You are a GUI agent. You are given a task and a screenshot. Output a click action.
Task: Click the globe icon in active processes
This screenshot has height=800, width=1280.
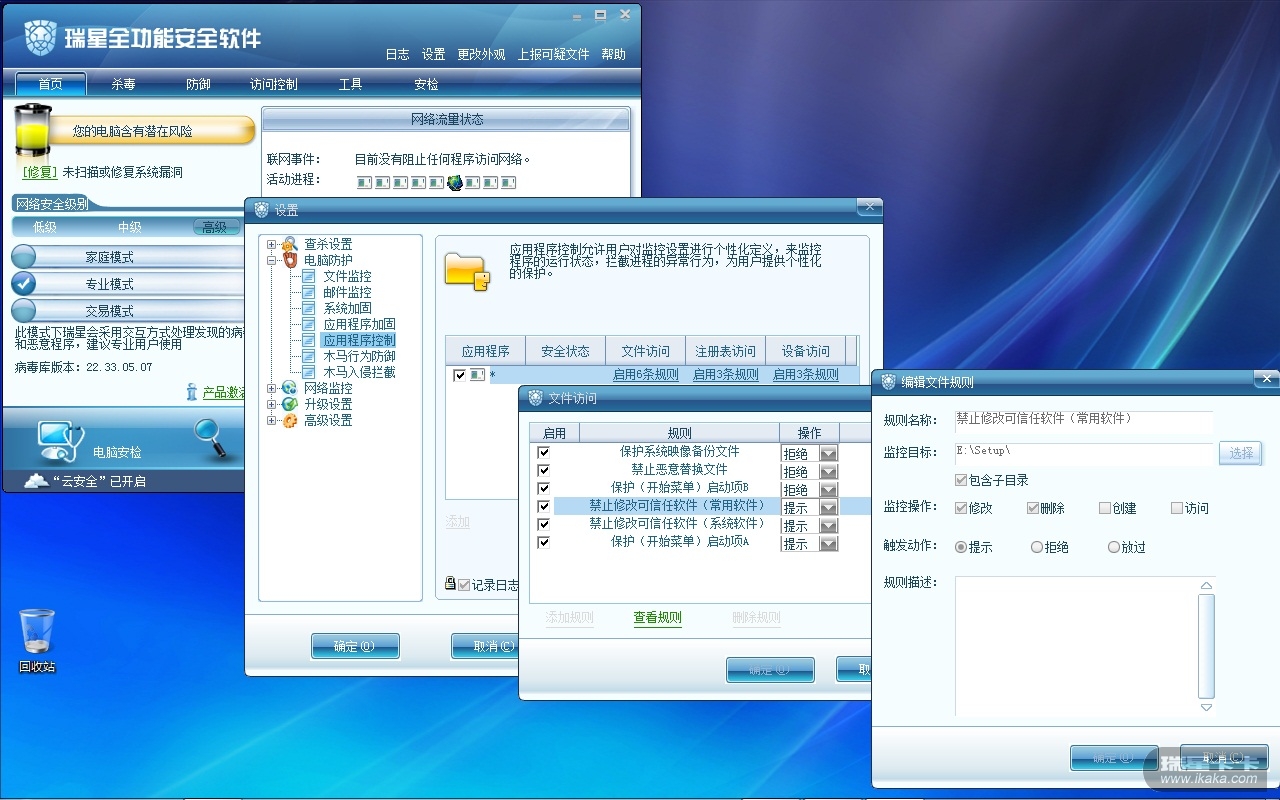tap(455, 182)
